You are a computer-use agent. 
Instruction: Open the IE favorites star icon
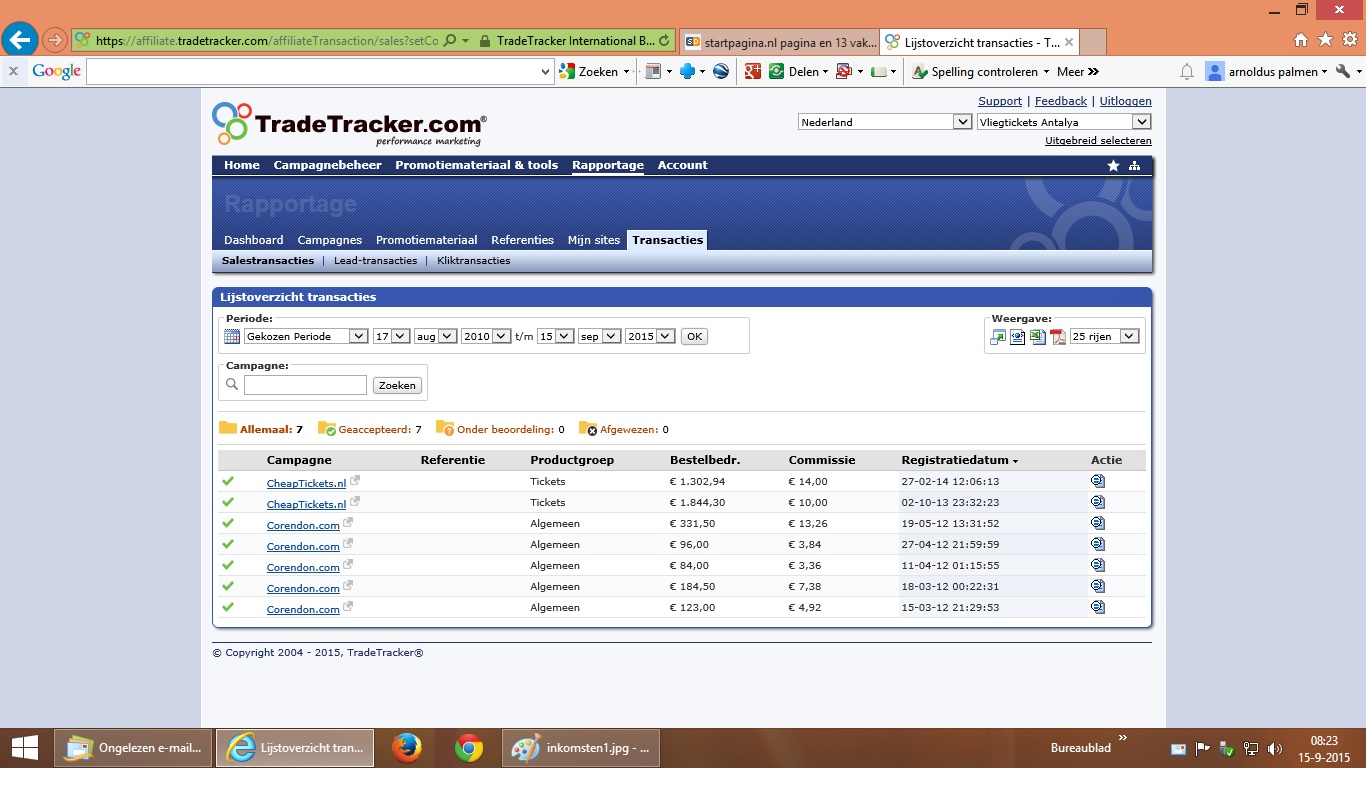pyautogui.click(x=1325, y=40)
